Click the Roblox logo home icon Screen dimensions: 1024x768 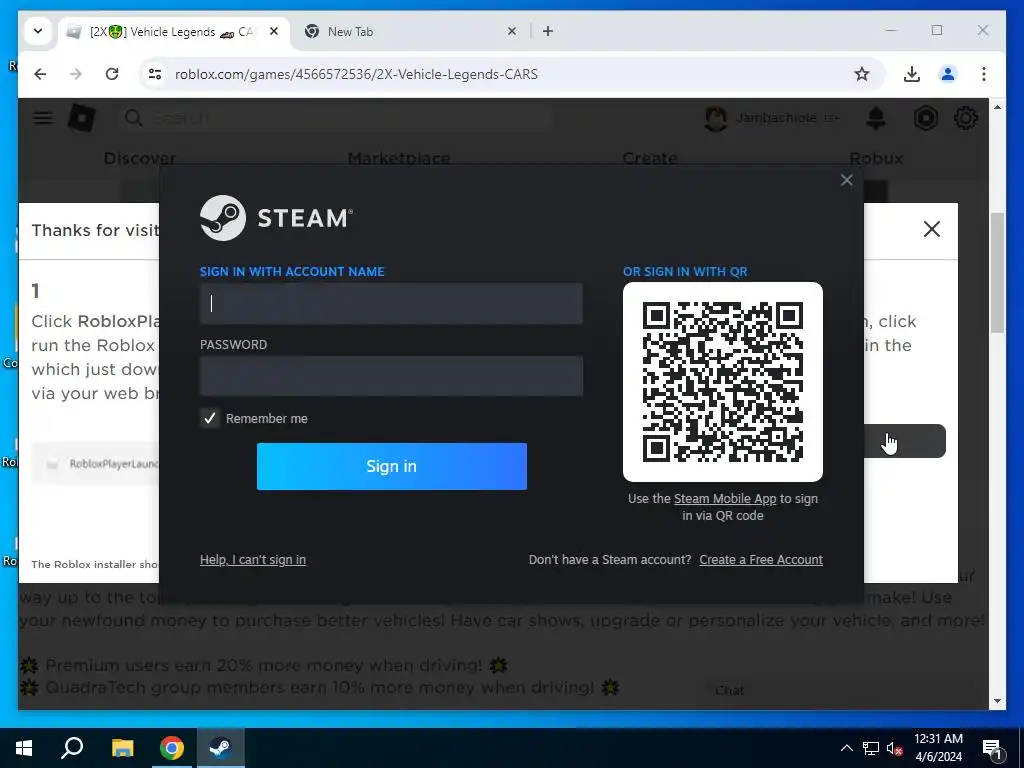[82, 118]
